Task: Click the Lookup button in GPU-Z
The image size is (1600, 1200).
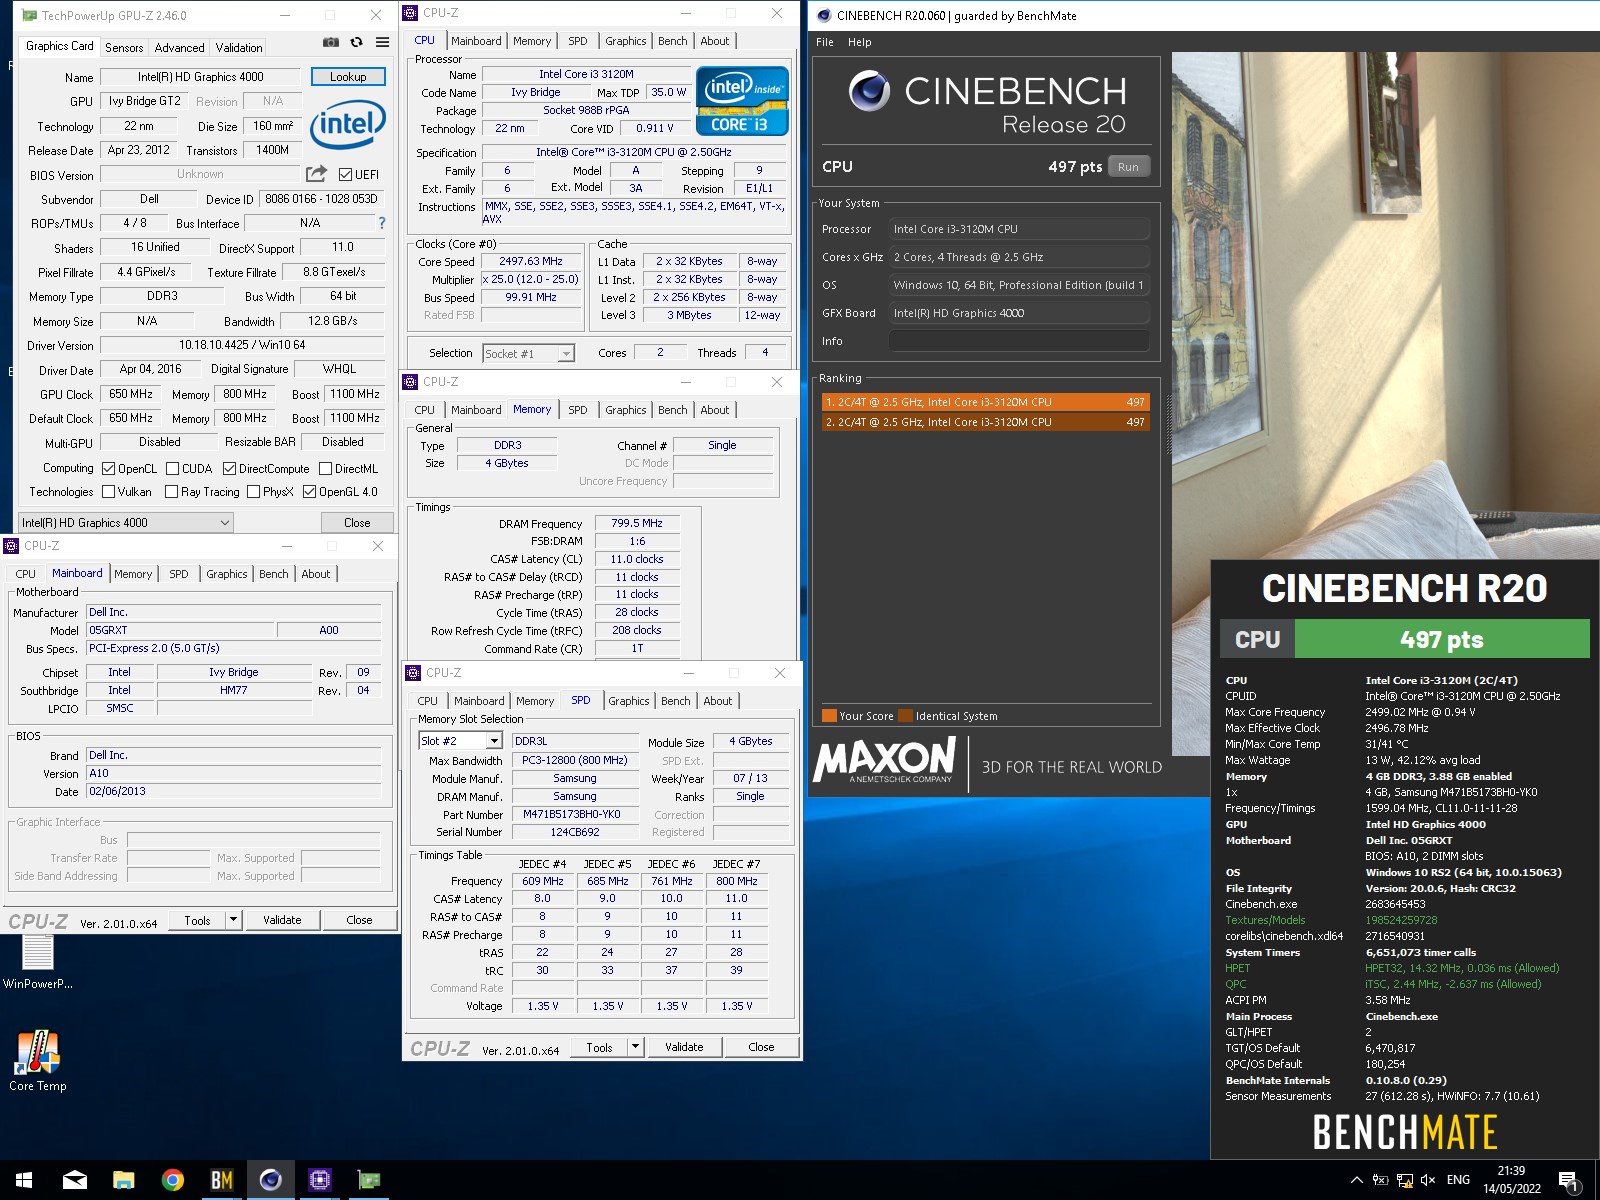Action: pos(348,76)
